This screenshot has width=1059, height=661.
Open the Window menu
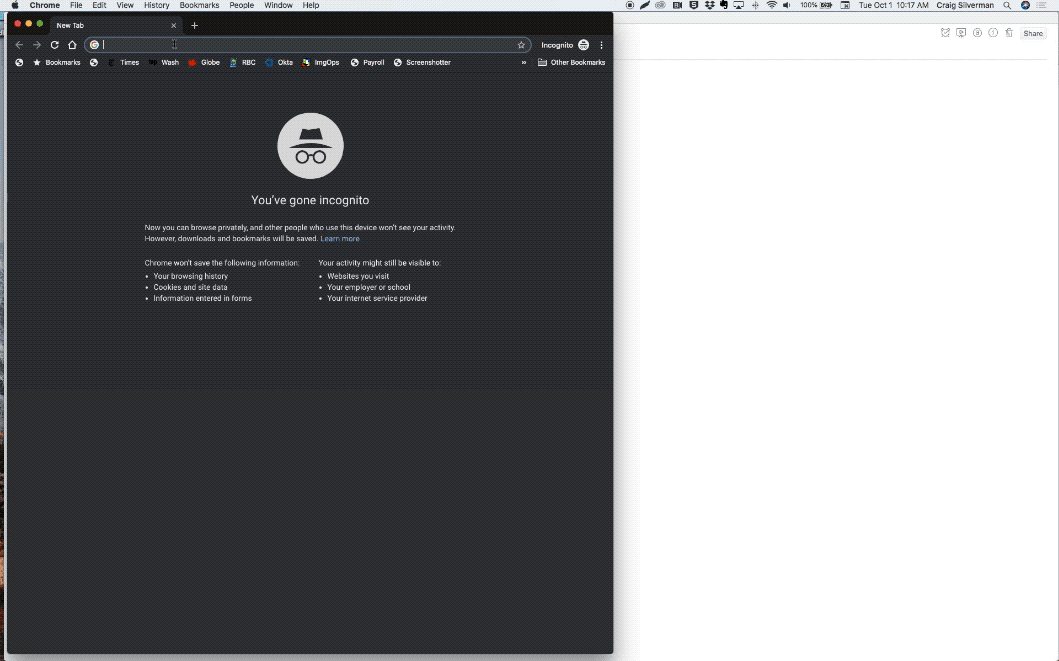(278, 5)
